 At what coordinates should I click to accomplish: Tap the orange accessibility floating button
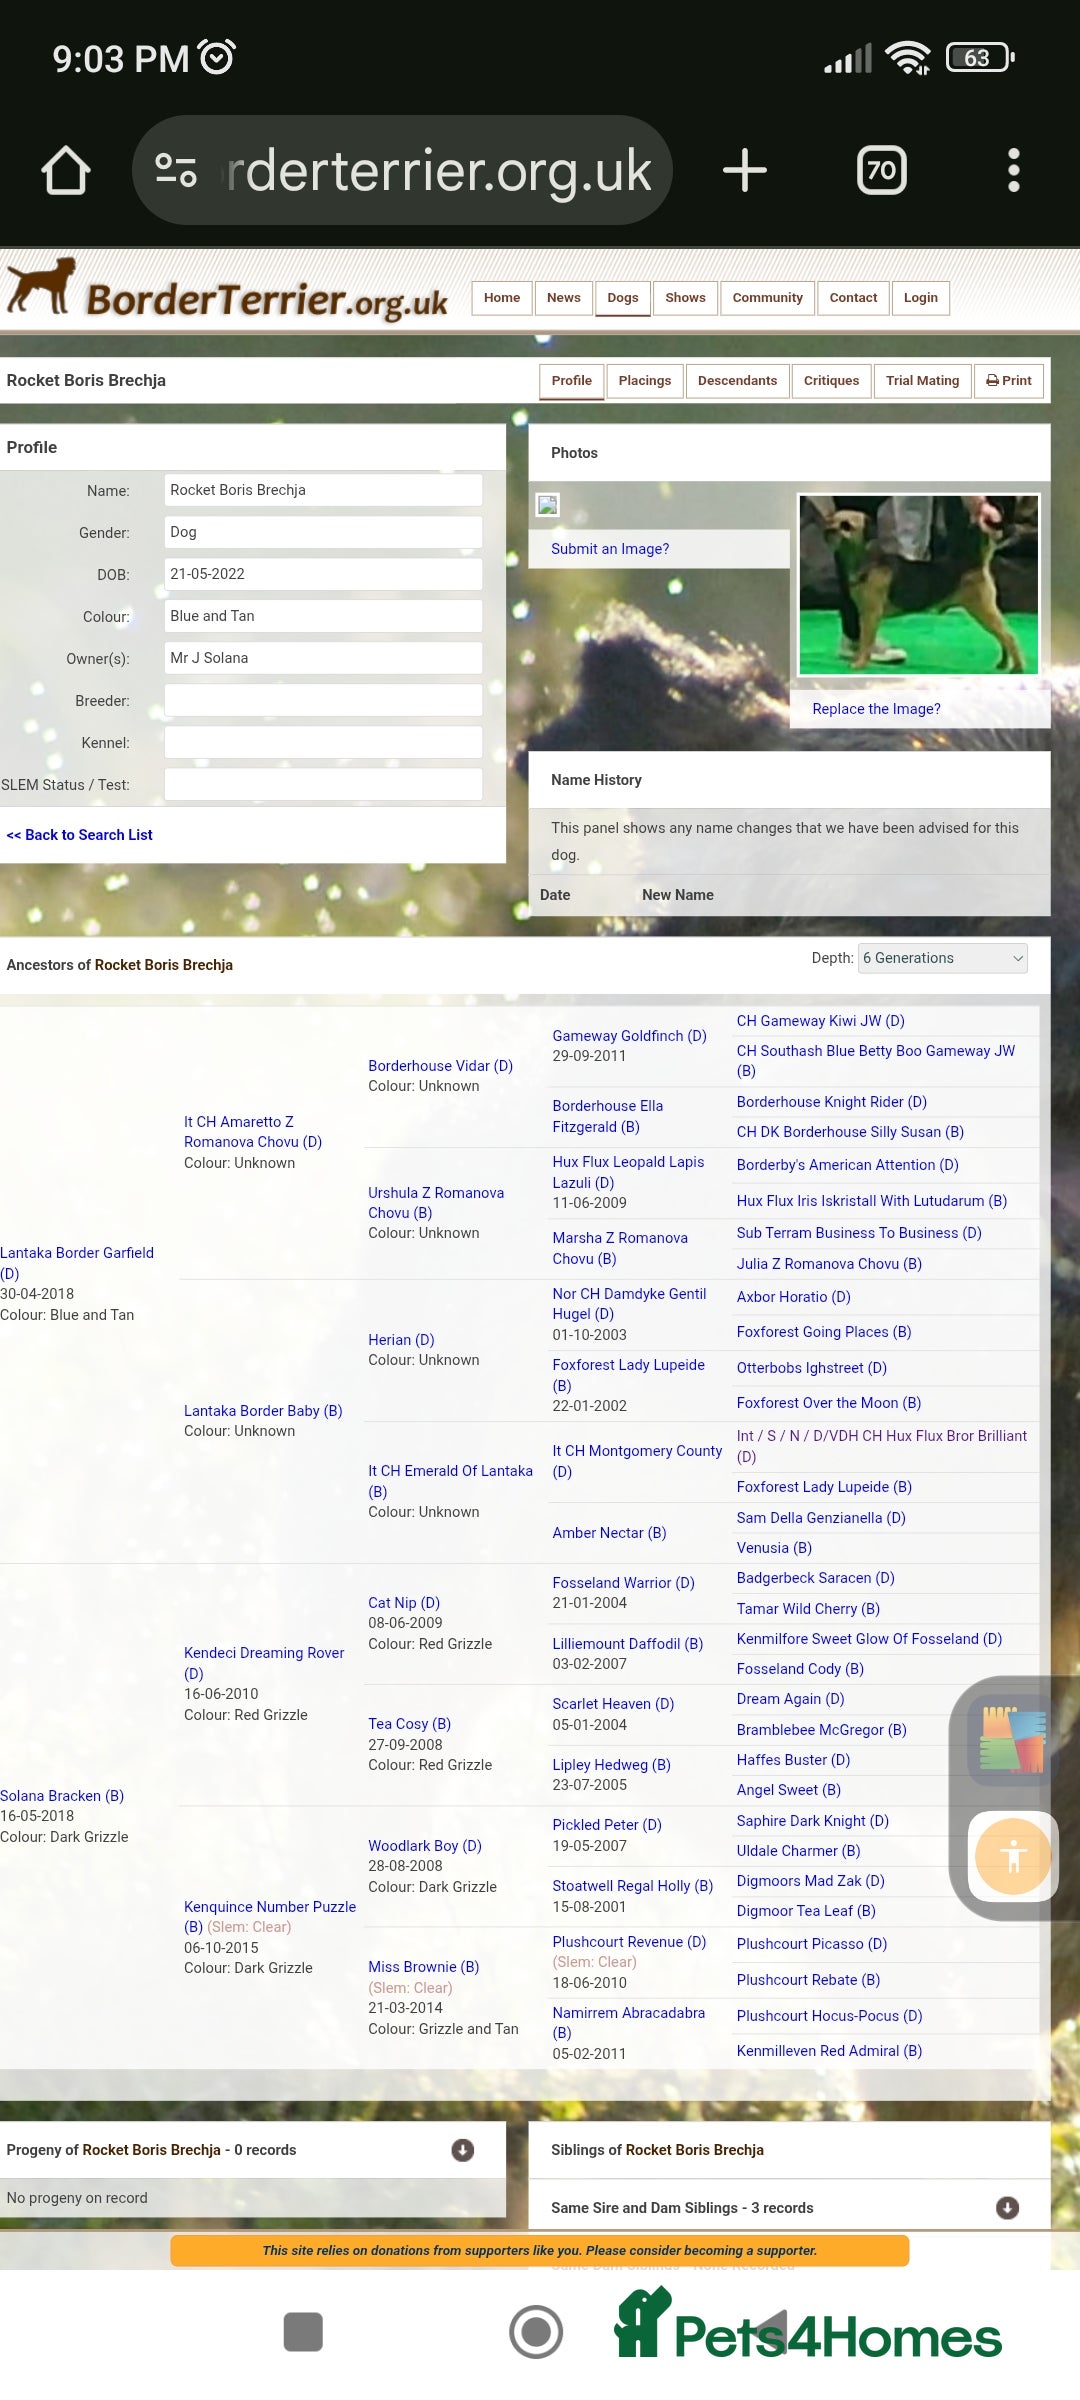click(x=1012, y=1856)
